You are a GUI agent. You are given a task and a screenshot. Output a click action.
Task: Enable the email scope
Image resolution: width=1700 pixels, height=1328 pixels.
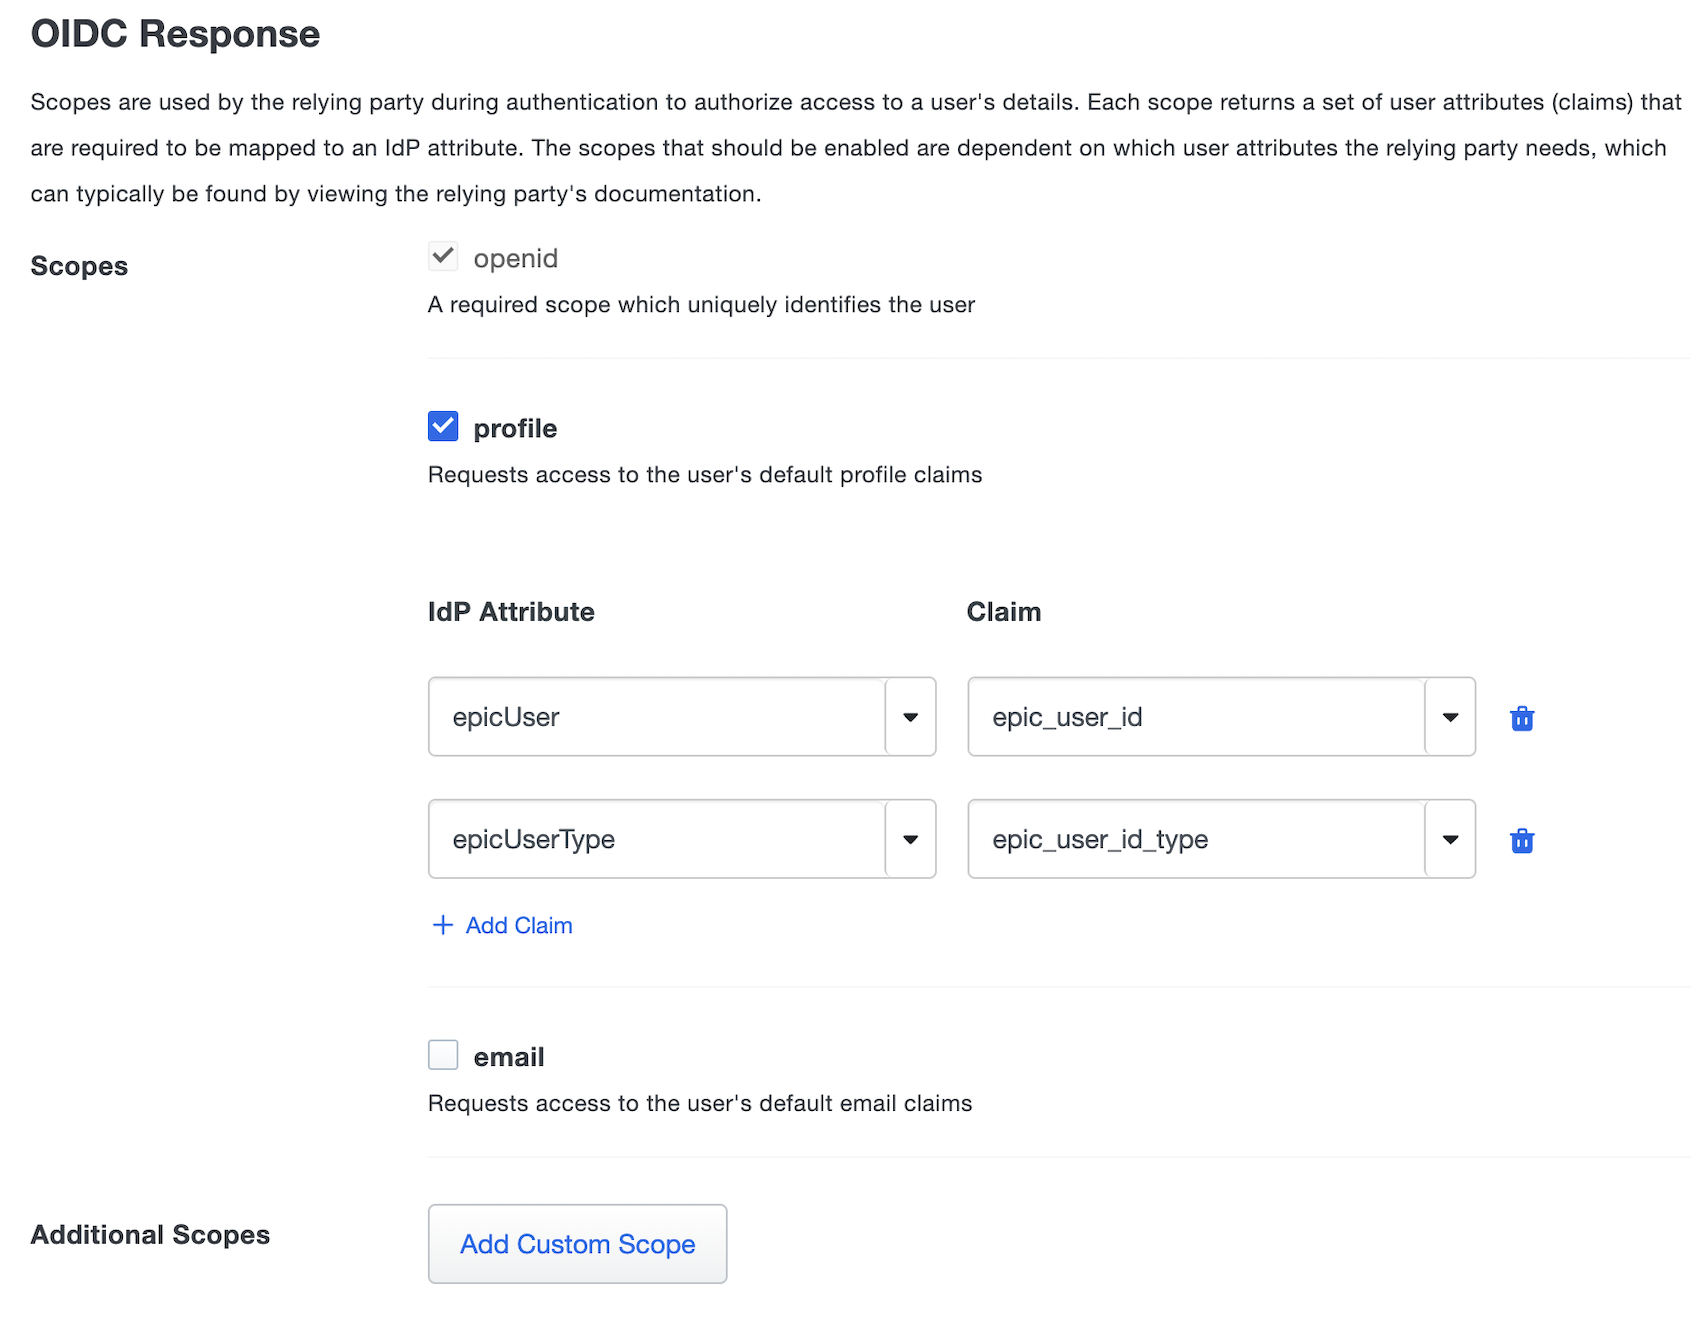442,1054
